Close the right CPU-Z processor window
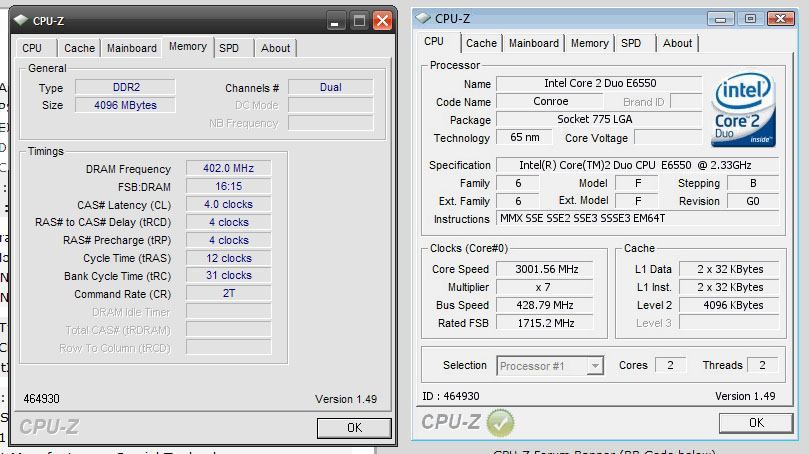The image size is (809, 454). tap(781, 19)
